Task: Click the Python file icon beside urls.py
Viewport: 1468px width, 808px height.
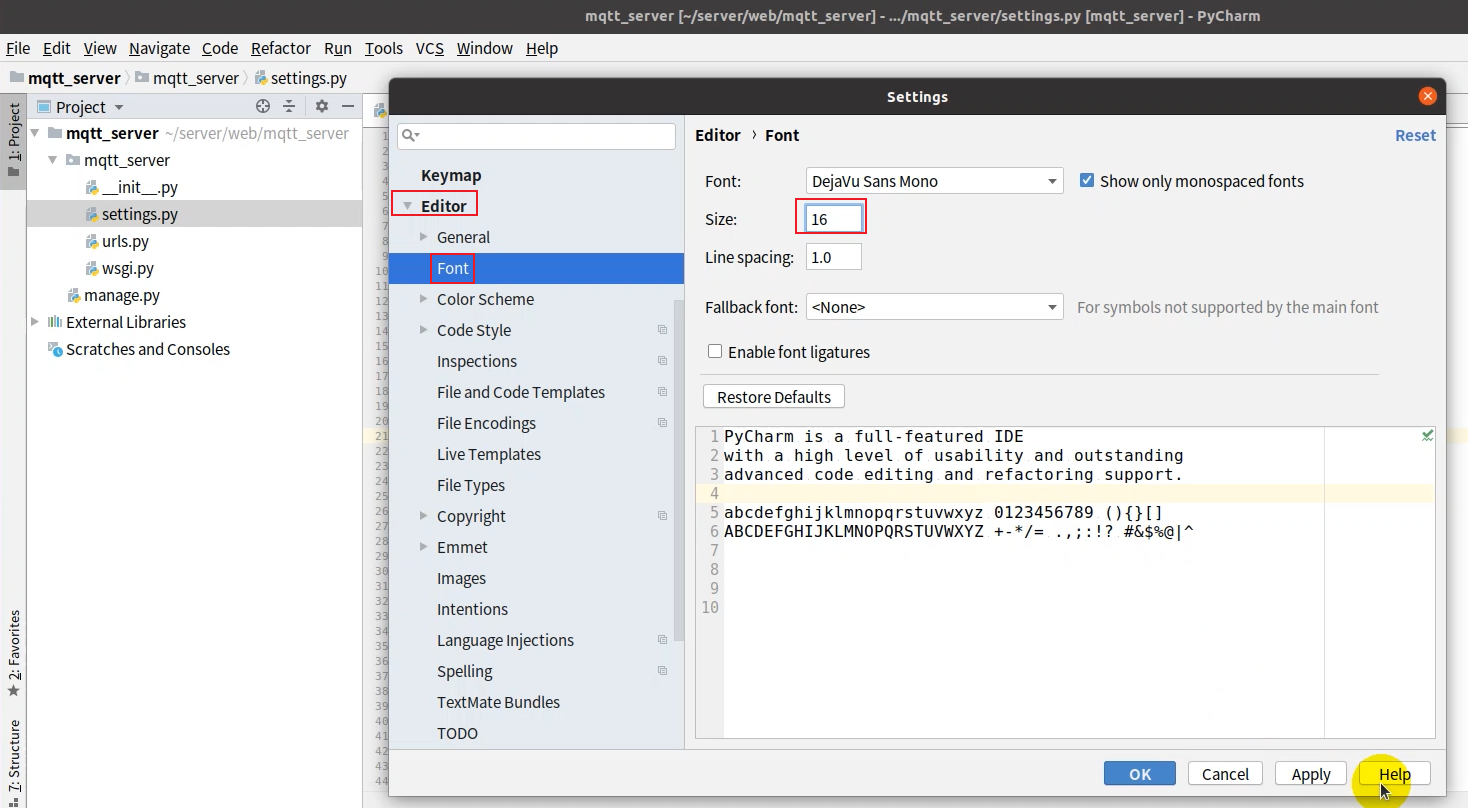Action: pyautogui.click(x=93, y=241)
